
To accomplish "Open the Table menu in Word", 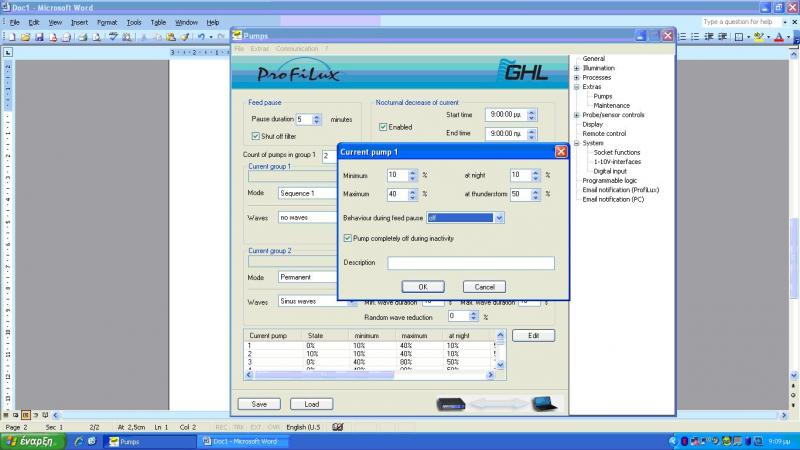I will pyautogui.click(x=158, y=22).
